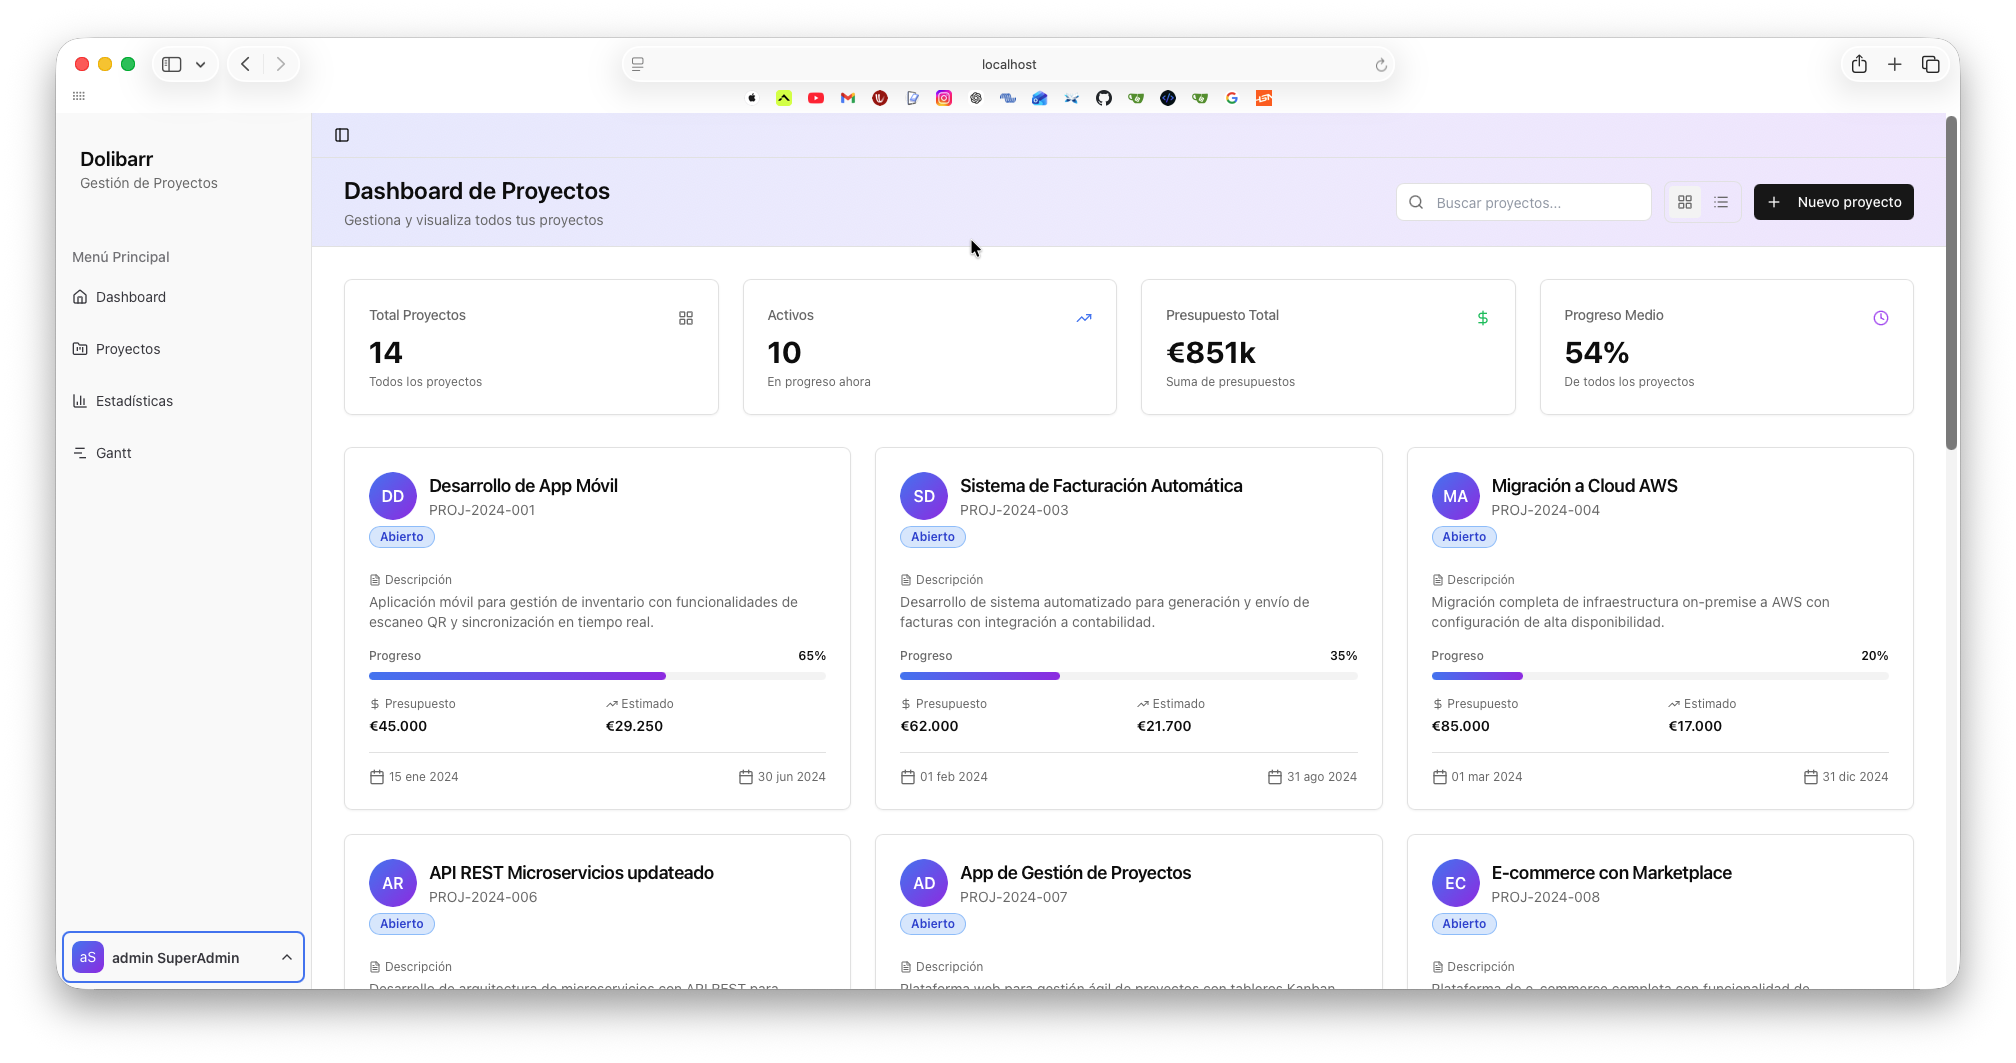Click the page reader icon in address bar

pyautogui.click(x=638, y=64)
